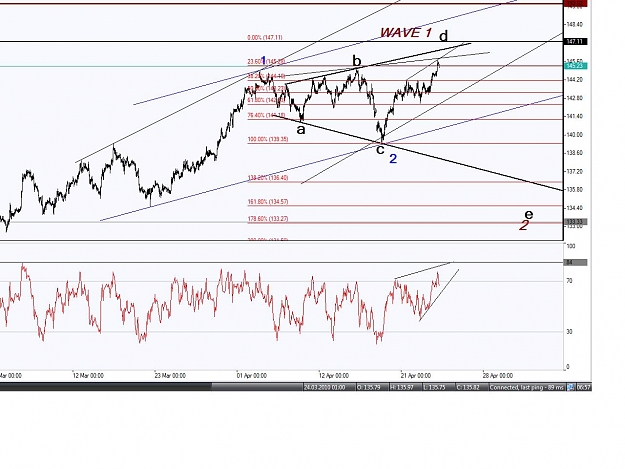625x469 pixels.
Task: Click the '0.00% (147.11)' Fibonacci level label
Action: [x=265, y=37]
